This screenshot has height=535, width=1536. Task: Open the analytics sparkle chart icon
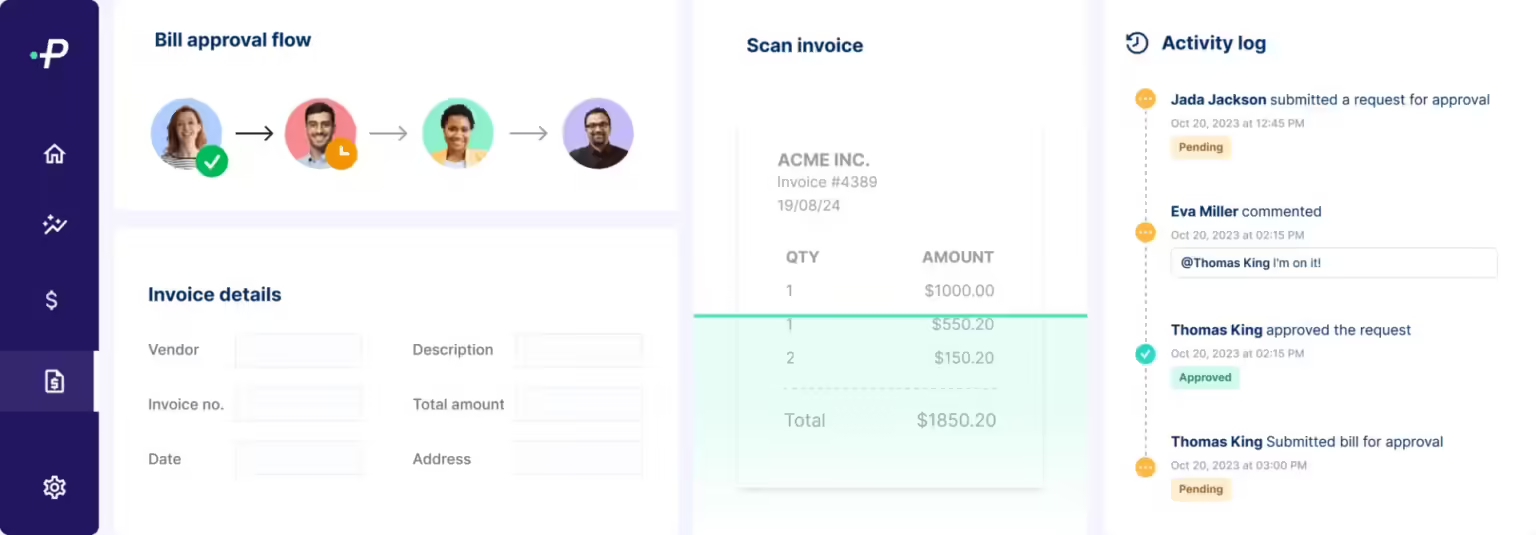54,225
